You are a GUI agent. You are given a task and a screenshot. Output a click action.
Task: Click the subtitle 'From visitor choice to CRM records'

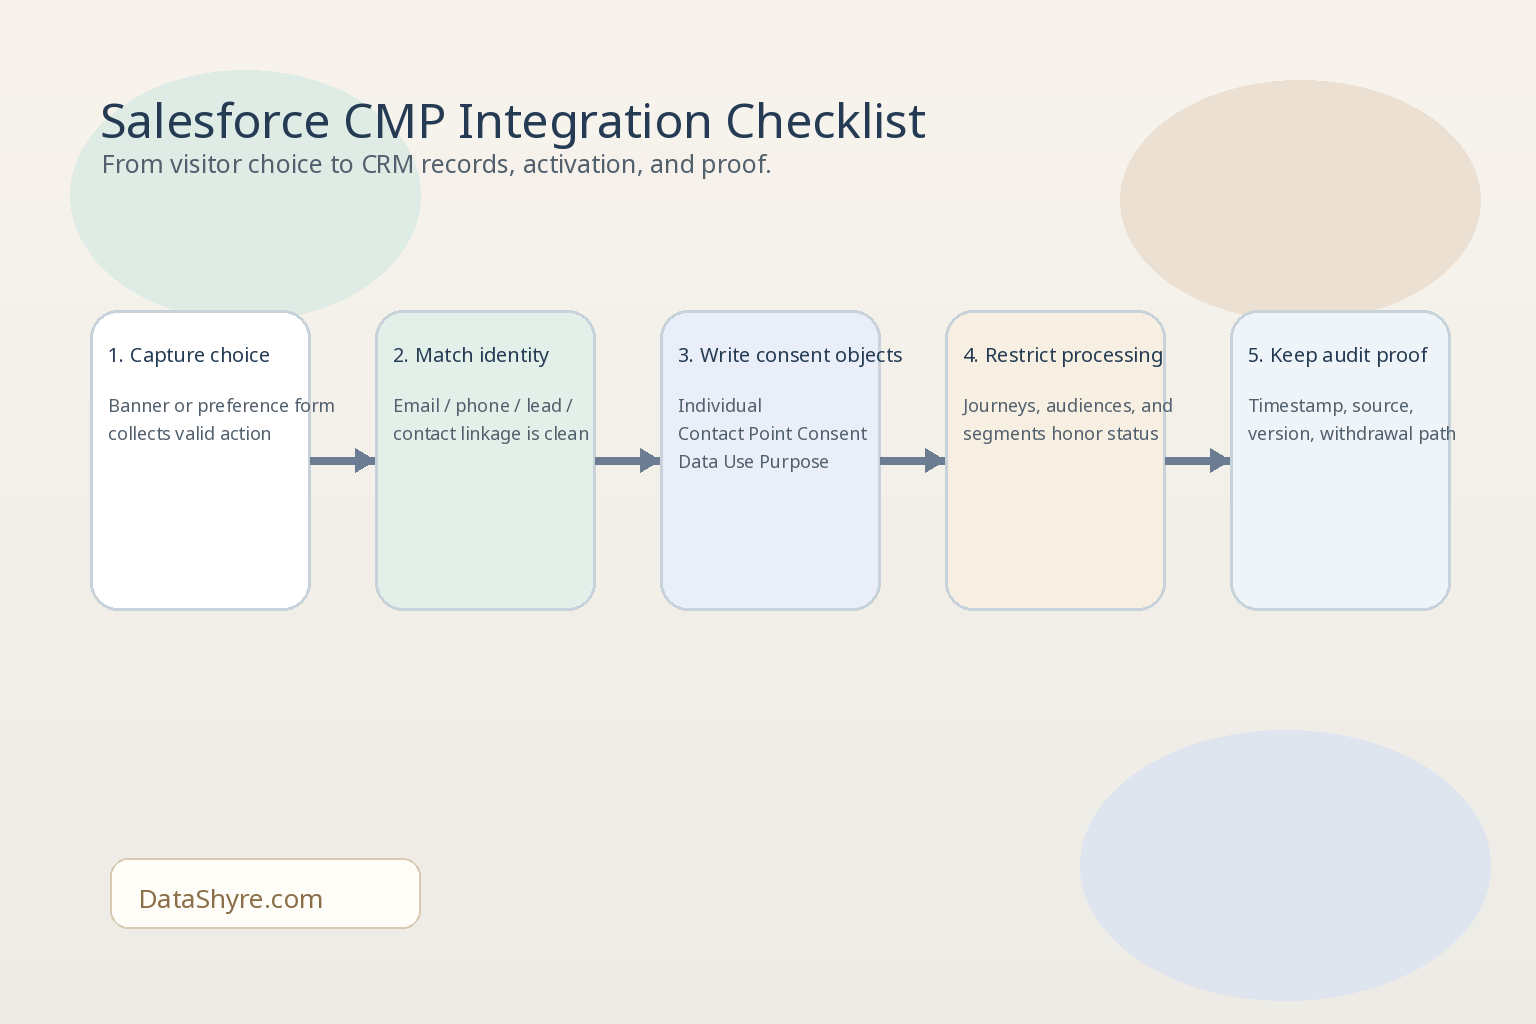click(x=309, y=164)
